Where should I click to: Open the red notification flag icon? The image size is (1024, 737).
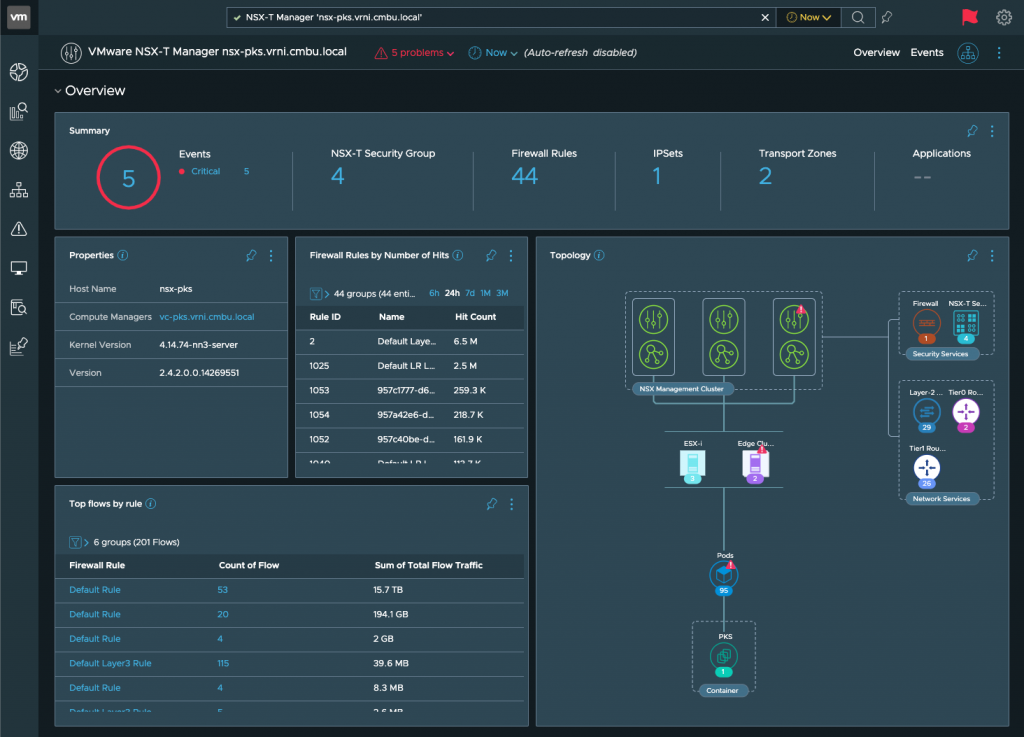click(x=969, y=16)
